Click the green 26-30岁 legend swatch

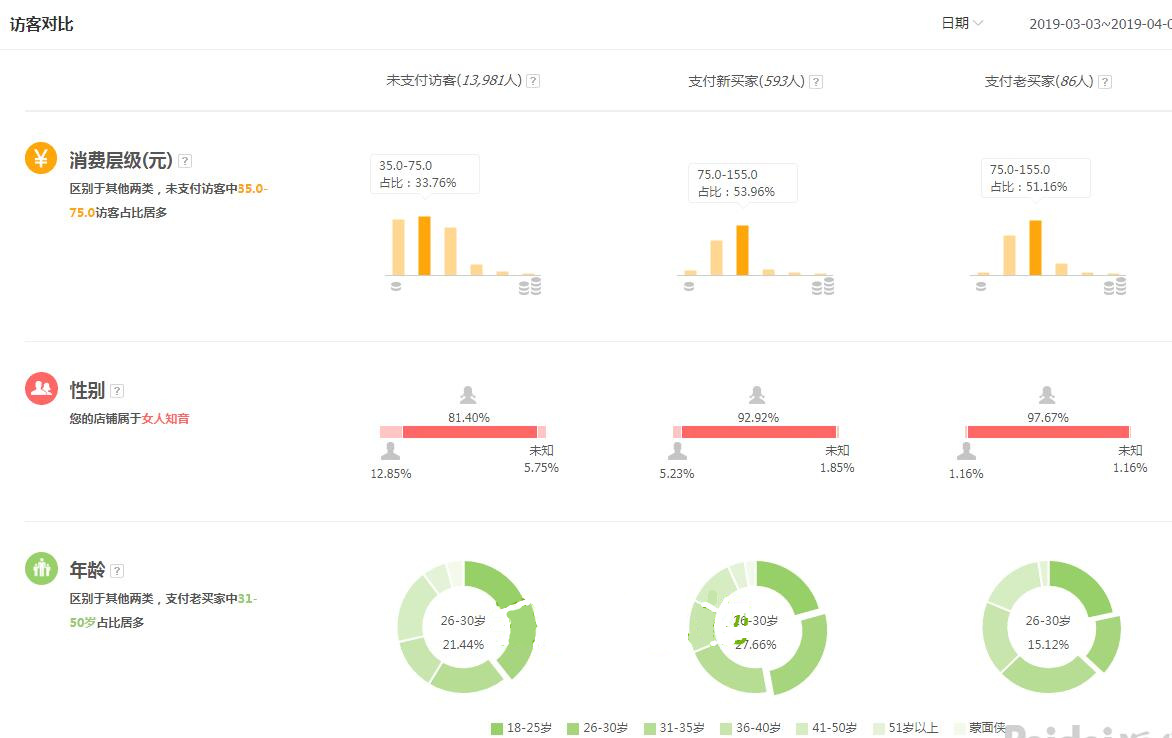point(572,728)
